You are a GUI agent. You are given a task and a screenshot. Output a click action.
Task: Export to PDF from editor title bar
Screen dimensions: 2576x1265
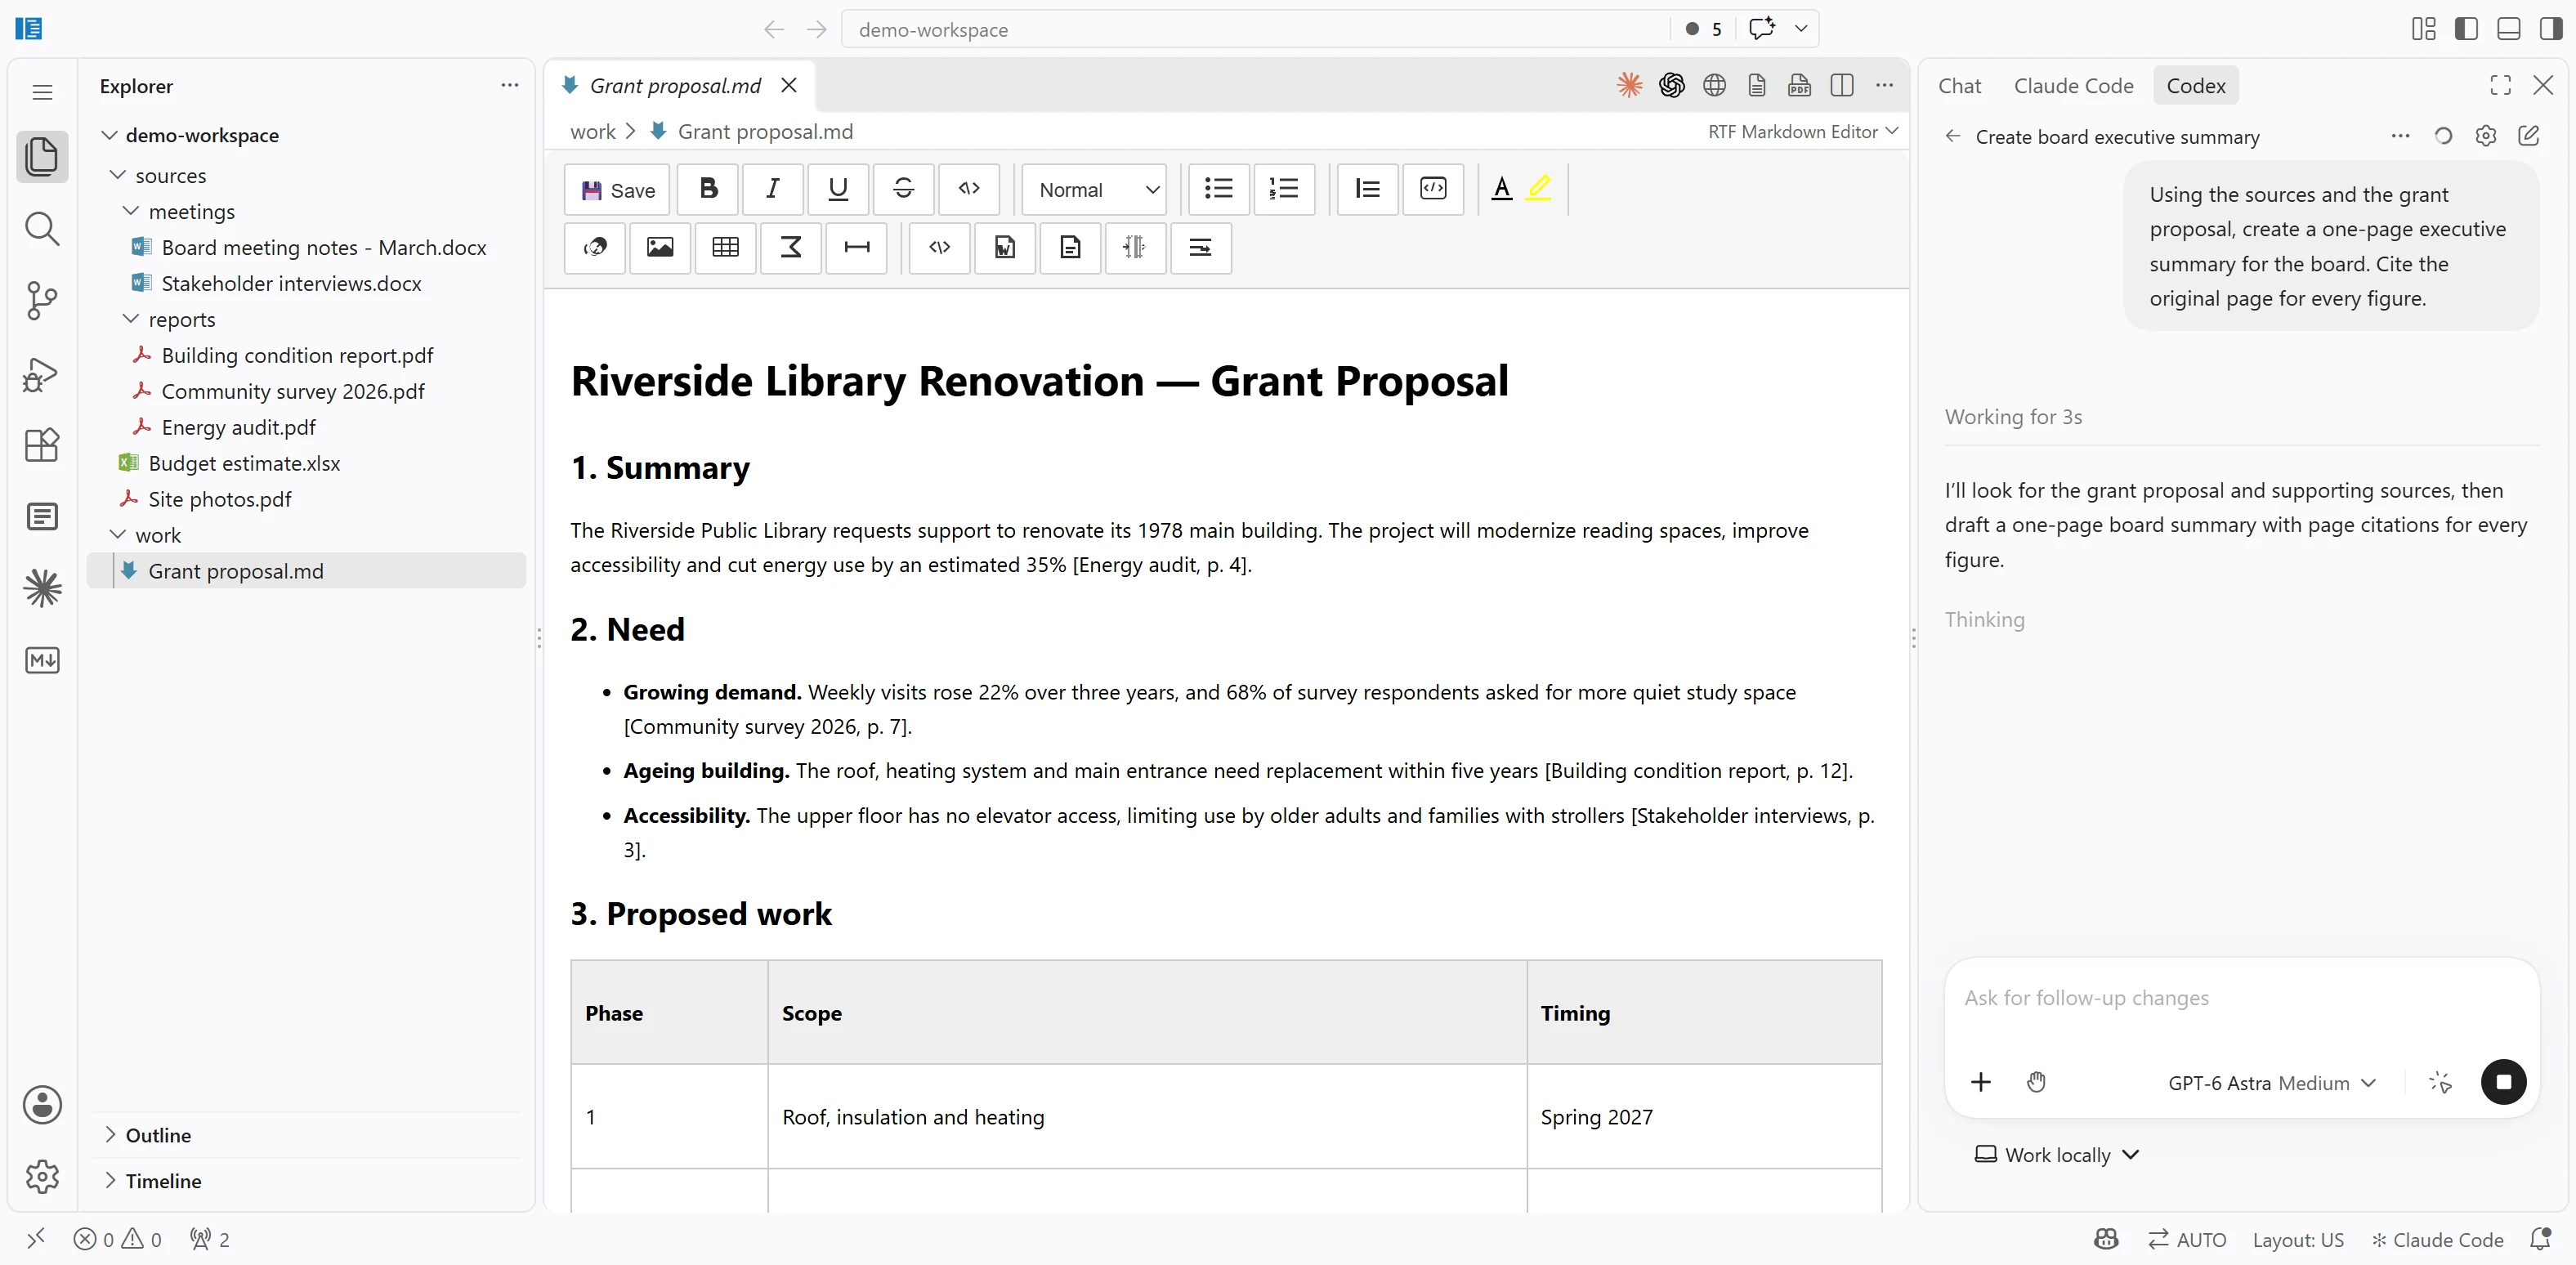(x=1799, y=85)
